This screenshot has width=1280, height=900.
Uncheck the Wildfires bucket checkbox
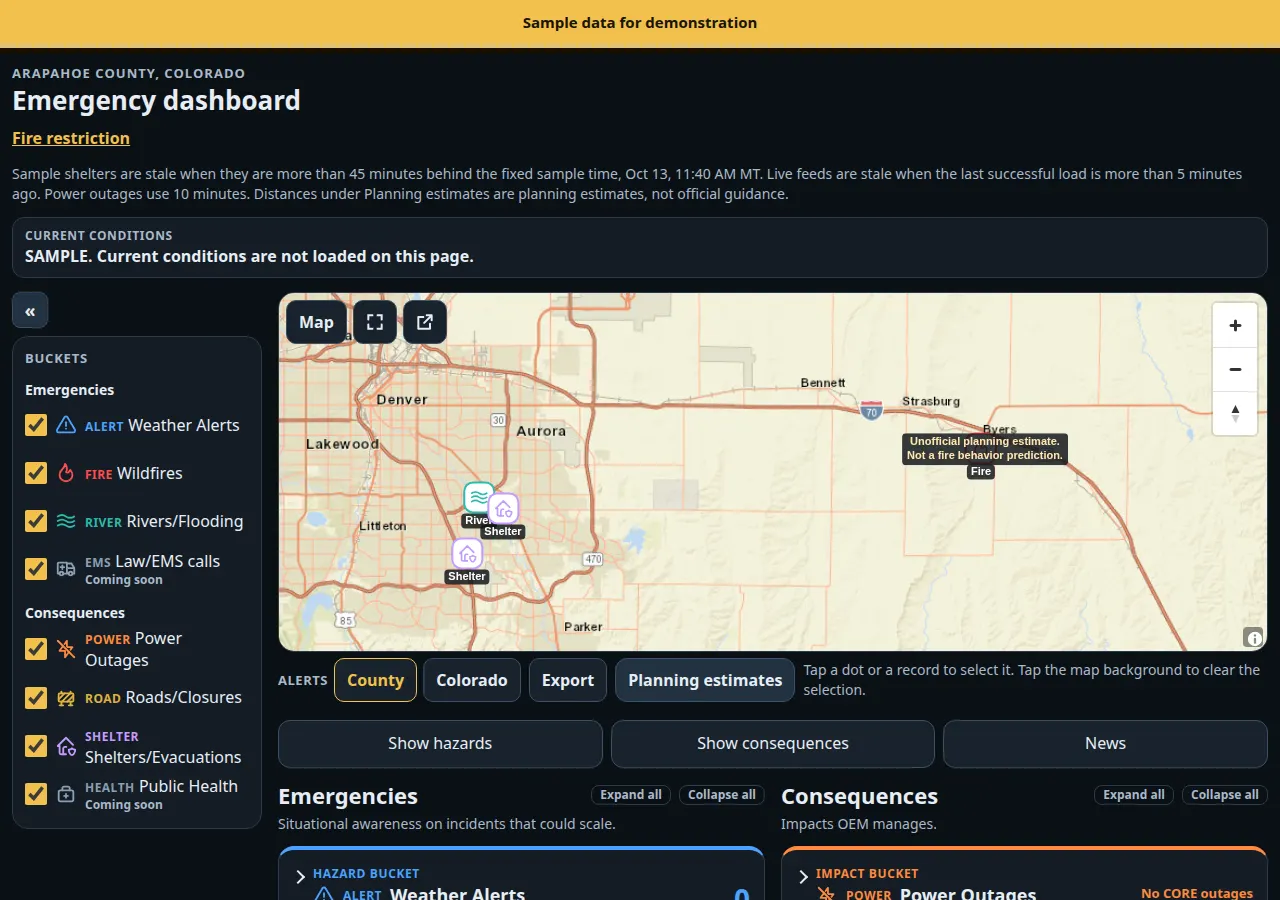tap(36, 473)
